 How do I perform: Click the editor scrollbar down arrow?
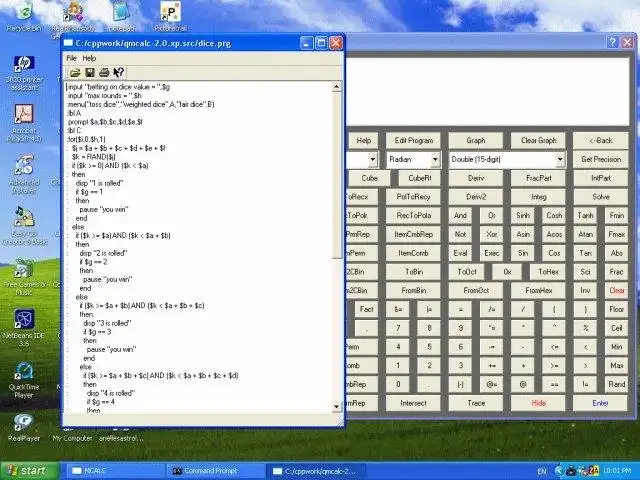pos(336,407)
